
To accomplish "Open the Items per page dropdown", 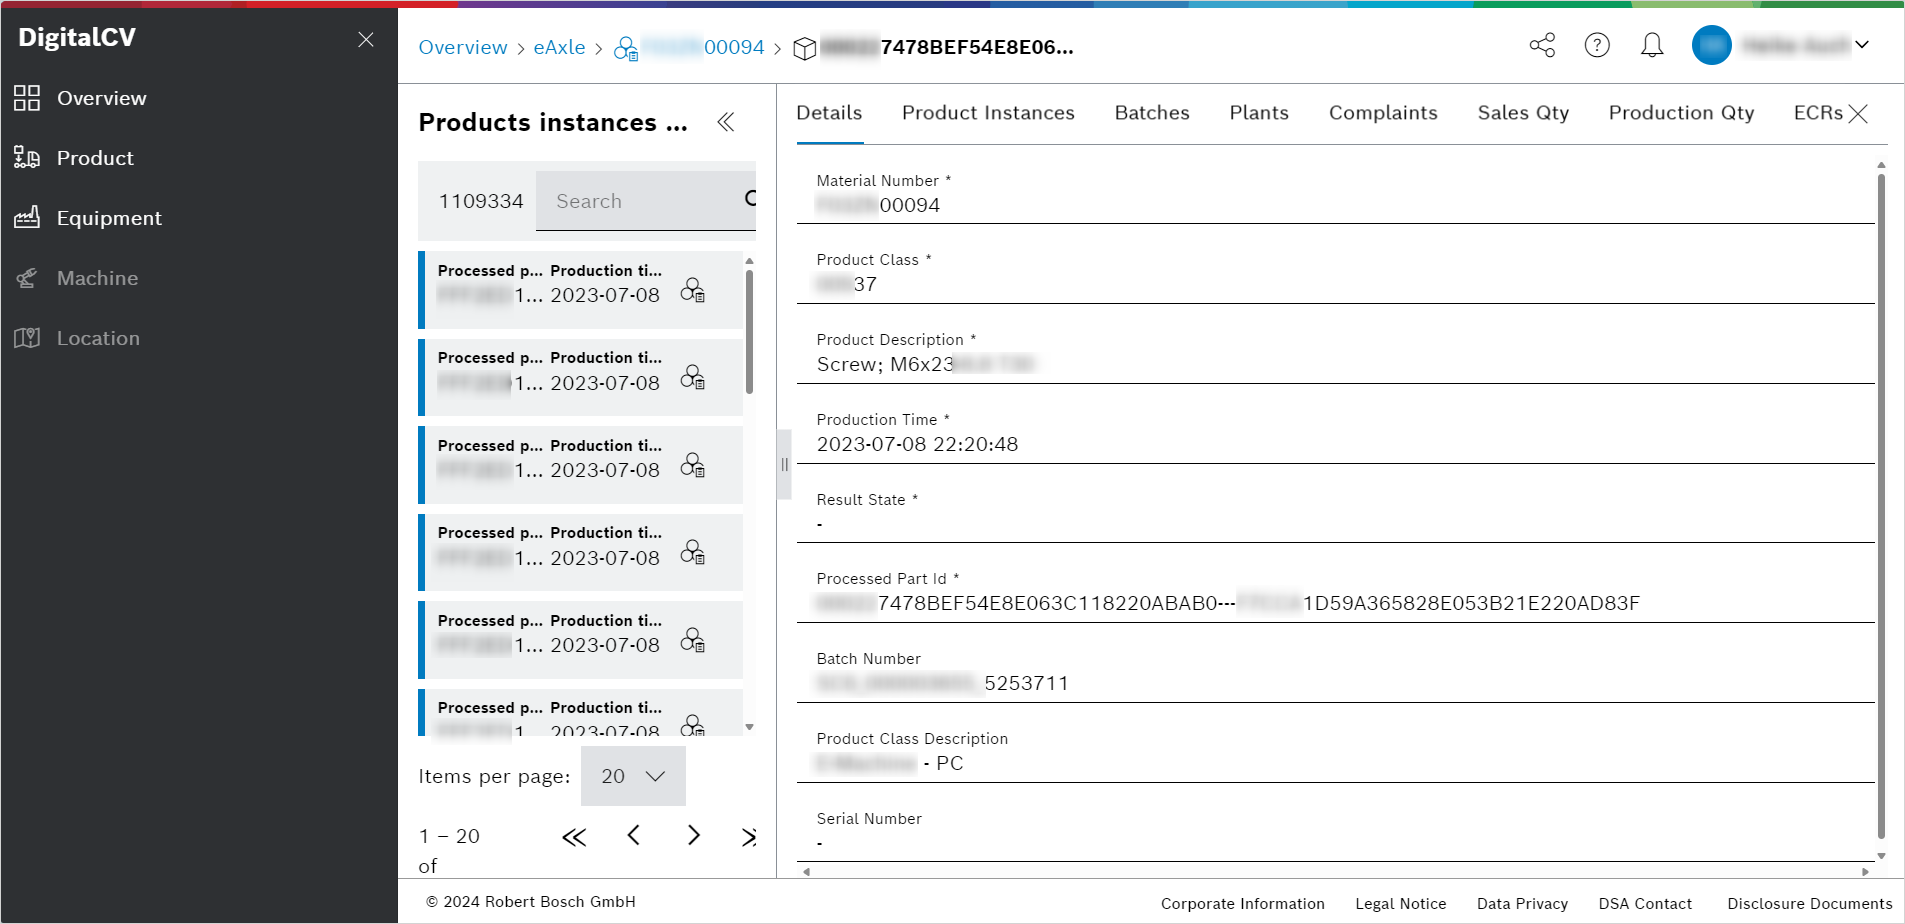I will pyautogui.click(x=632, y=776).
